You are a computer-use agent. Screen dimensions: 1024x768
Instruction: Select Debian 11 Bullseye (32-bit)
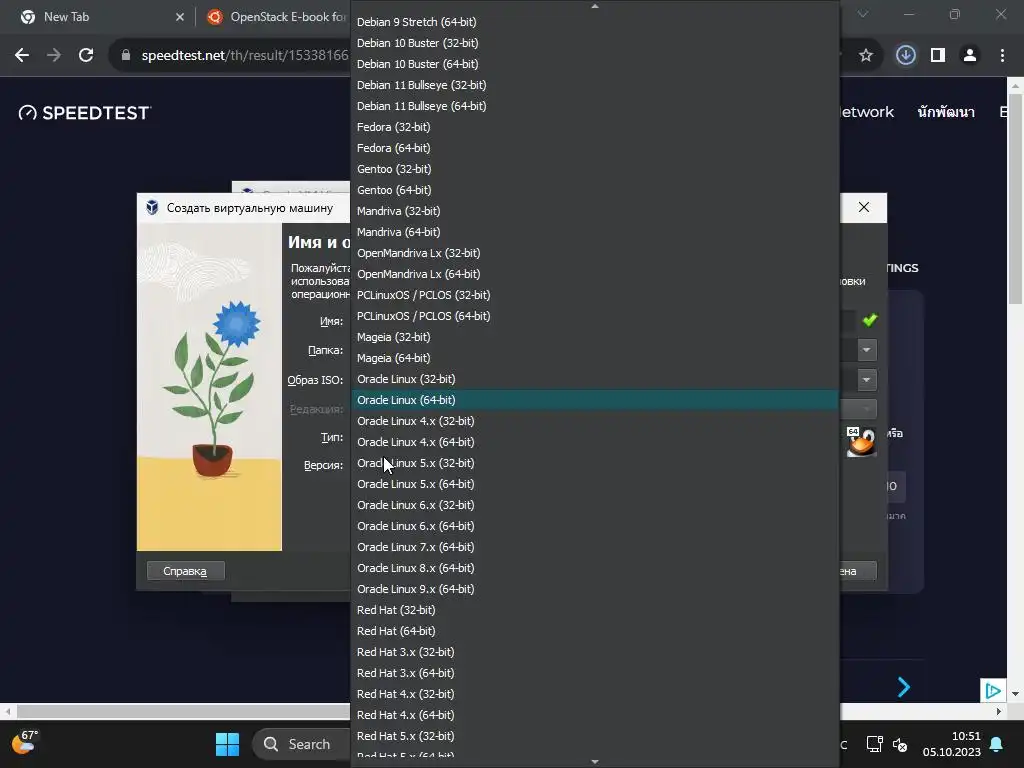point(595,84)
